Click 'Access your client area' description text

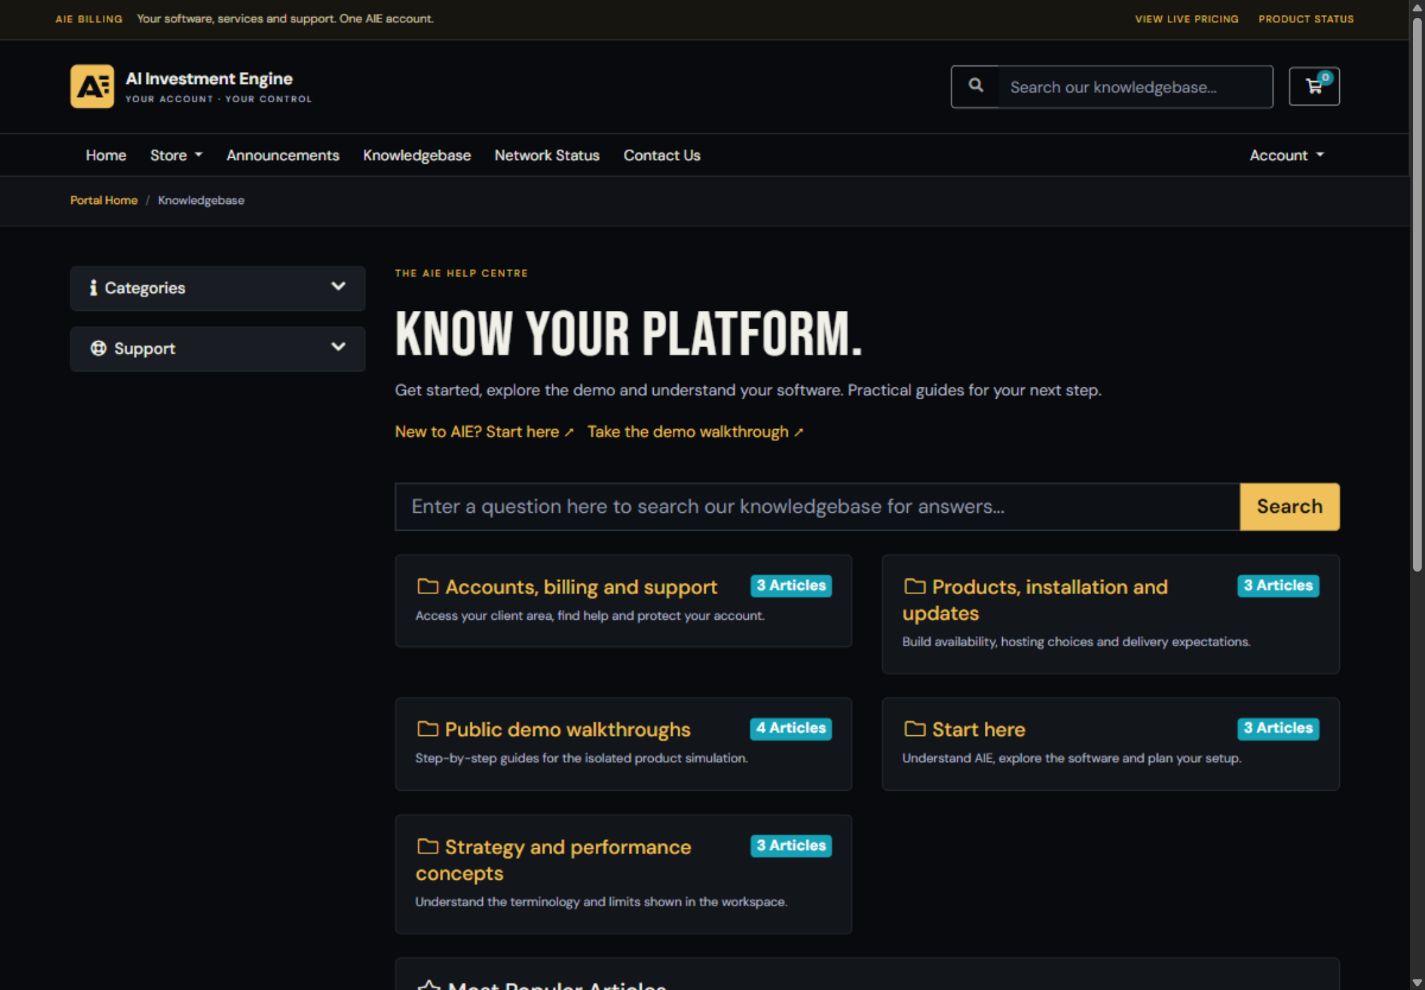point(590,616)
